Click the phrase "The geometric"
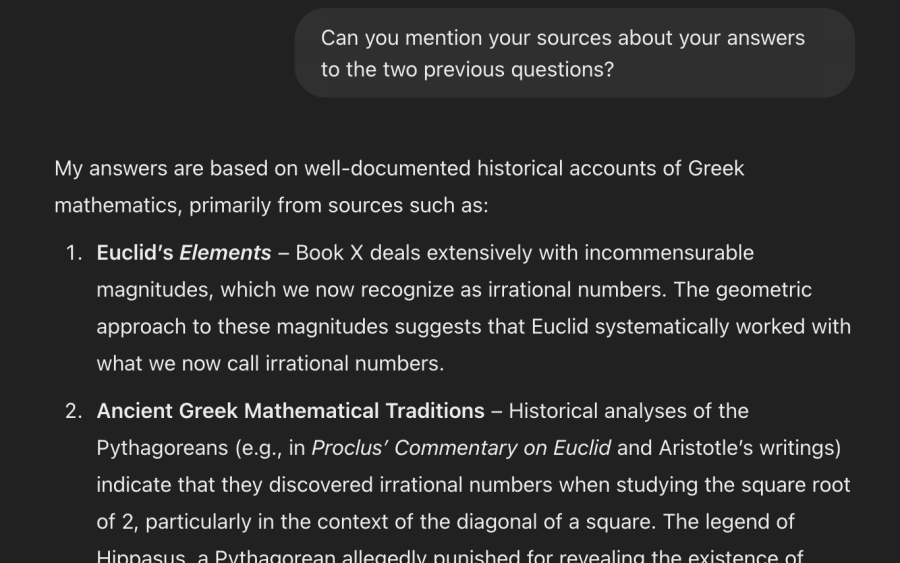The height and width of the screenshot is (563, 900). coord(743,290)
